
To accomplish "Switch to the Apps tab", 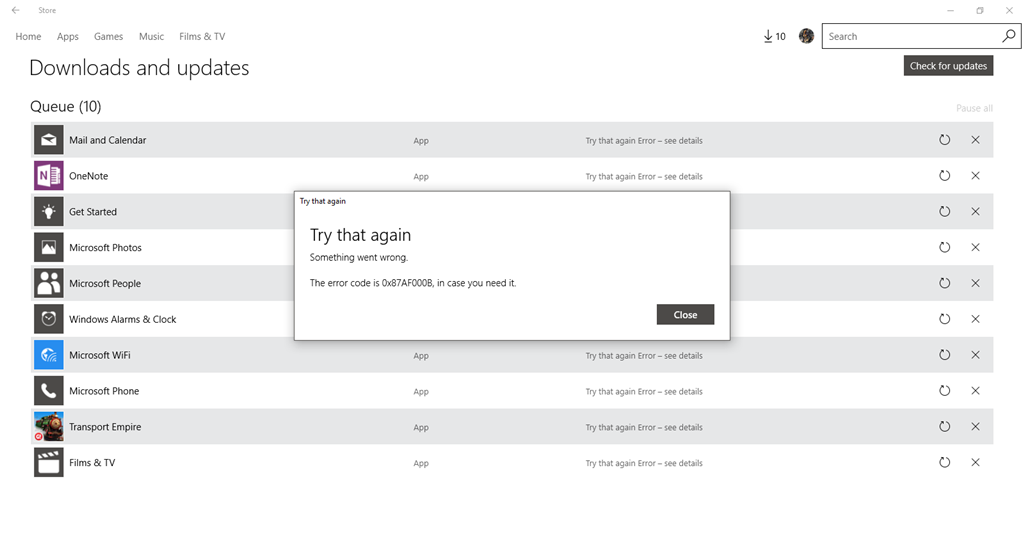I will (x=67, y=37).
